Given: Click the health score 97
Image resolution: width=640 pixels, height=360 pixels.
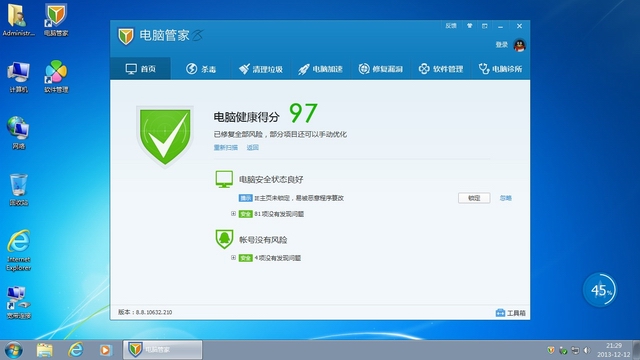Looking at the screenshot, I should (x=303, y=113).
